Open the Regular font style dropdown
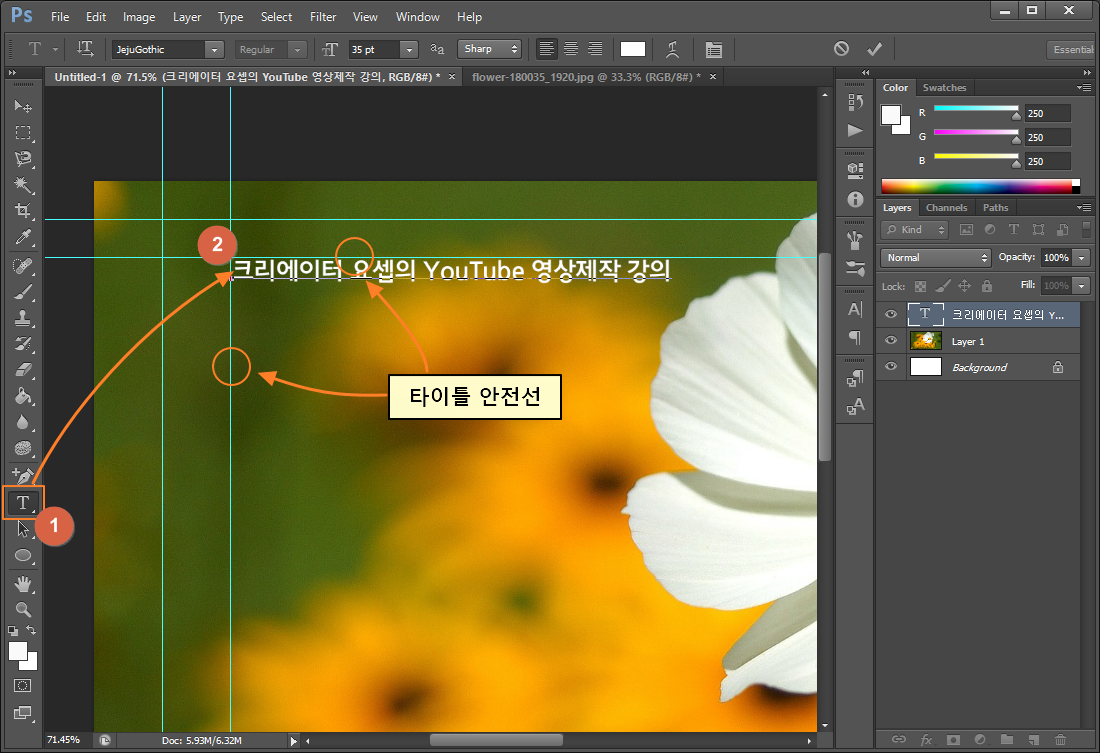 coord(297,49)
